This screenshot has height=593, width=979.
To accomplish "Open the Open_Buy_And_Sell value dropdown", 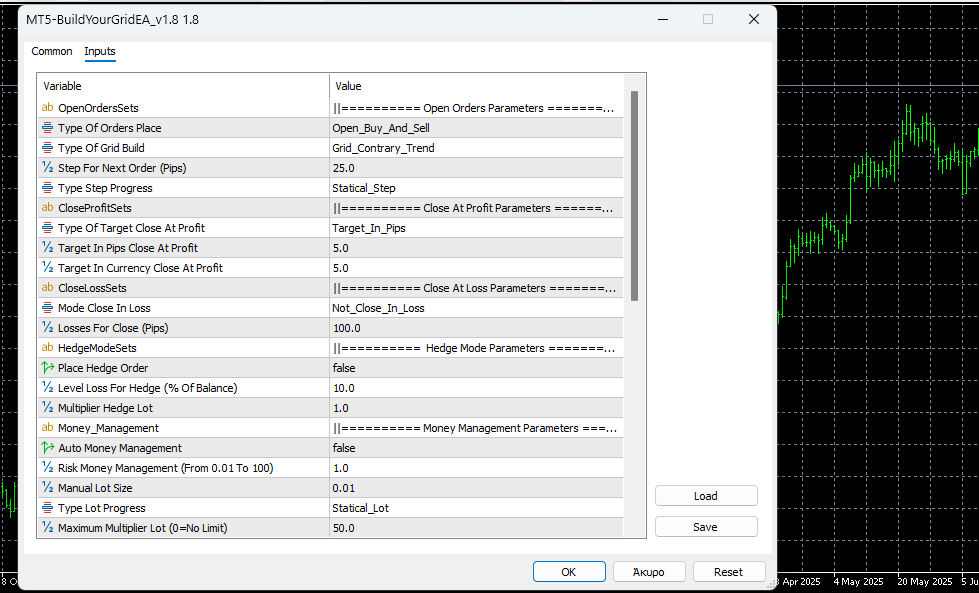I will pos(476,128).
